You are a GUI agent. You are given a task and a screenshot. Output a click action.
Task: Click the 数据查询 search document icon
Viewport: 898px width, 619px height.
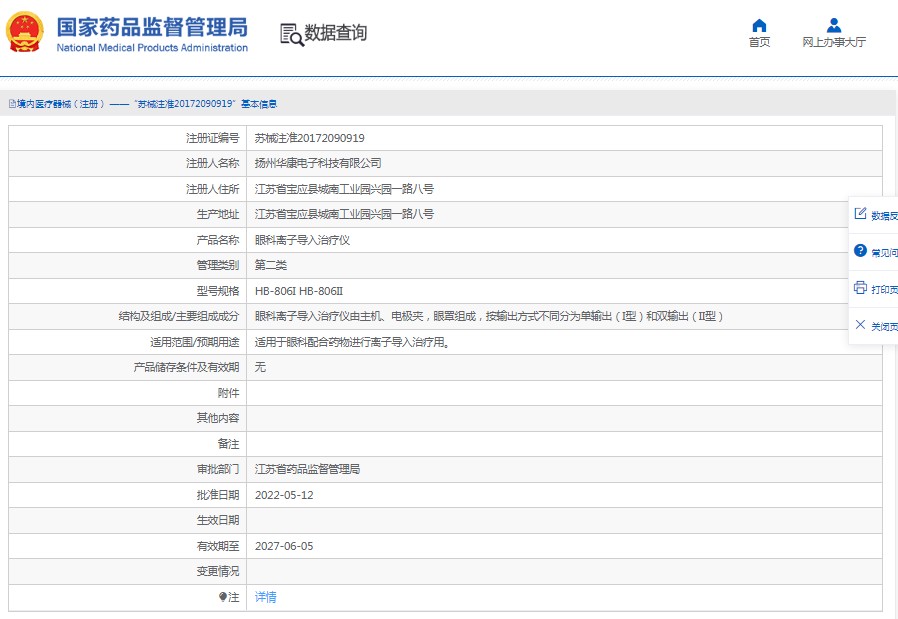pos(292,34)
